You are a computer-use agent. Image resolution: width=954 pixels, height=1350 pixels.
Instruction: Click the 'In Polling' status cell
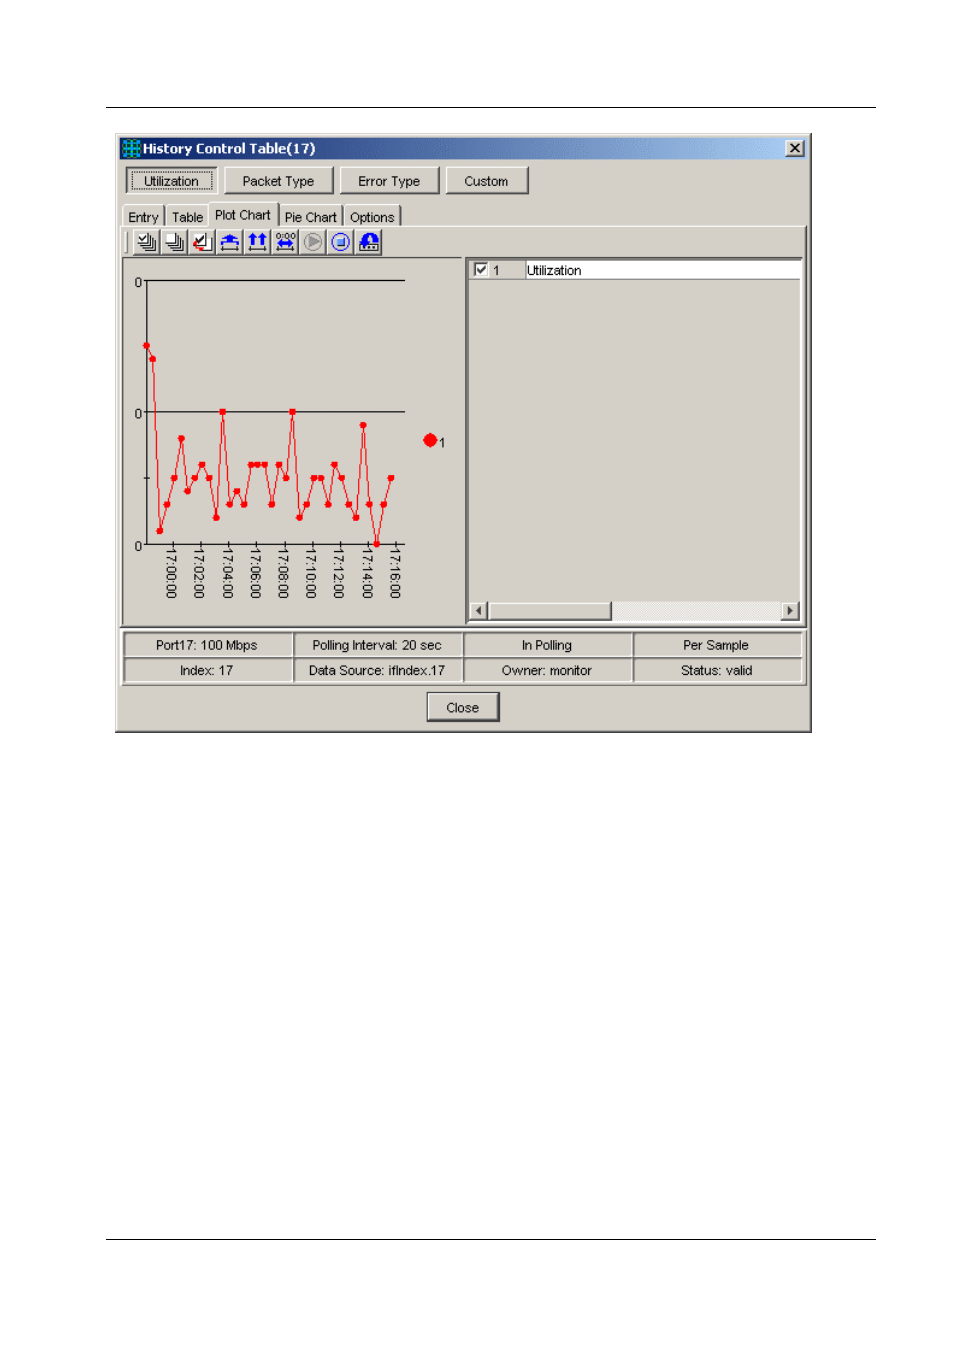tap(547, 645)
